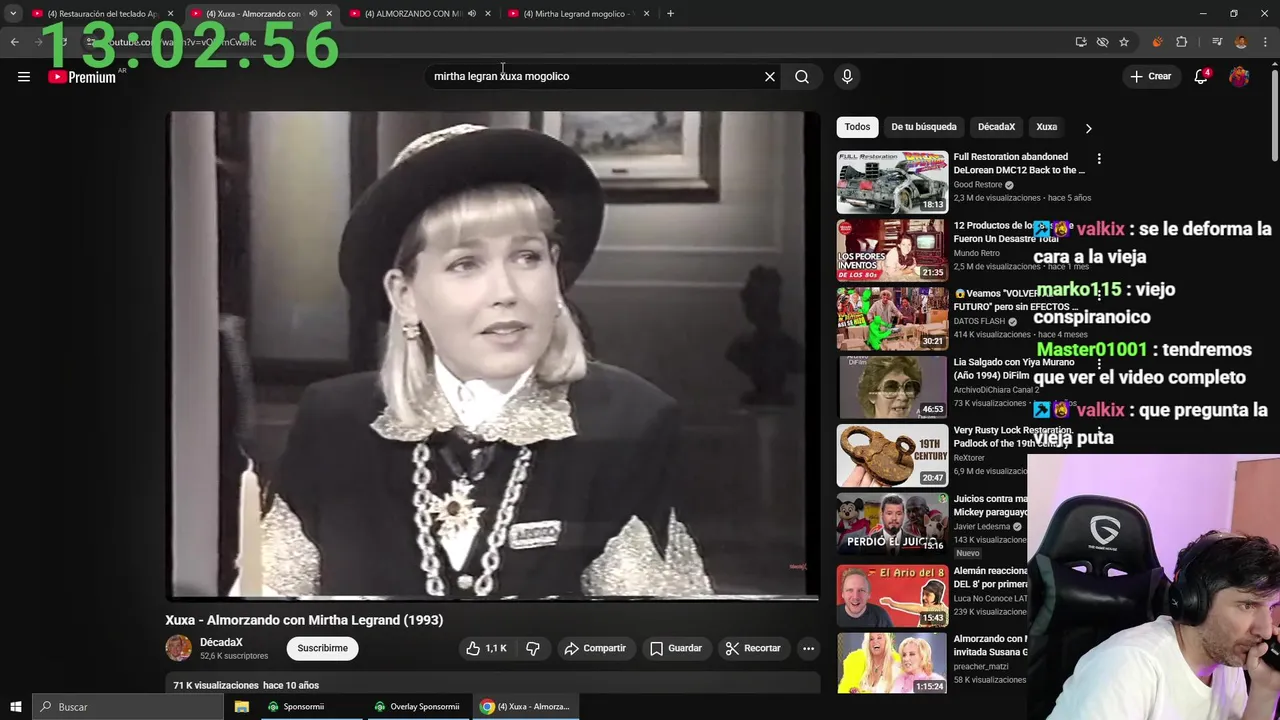Open the El Año del 8 thumbnail

click(x=892, y=596)
